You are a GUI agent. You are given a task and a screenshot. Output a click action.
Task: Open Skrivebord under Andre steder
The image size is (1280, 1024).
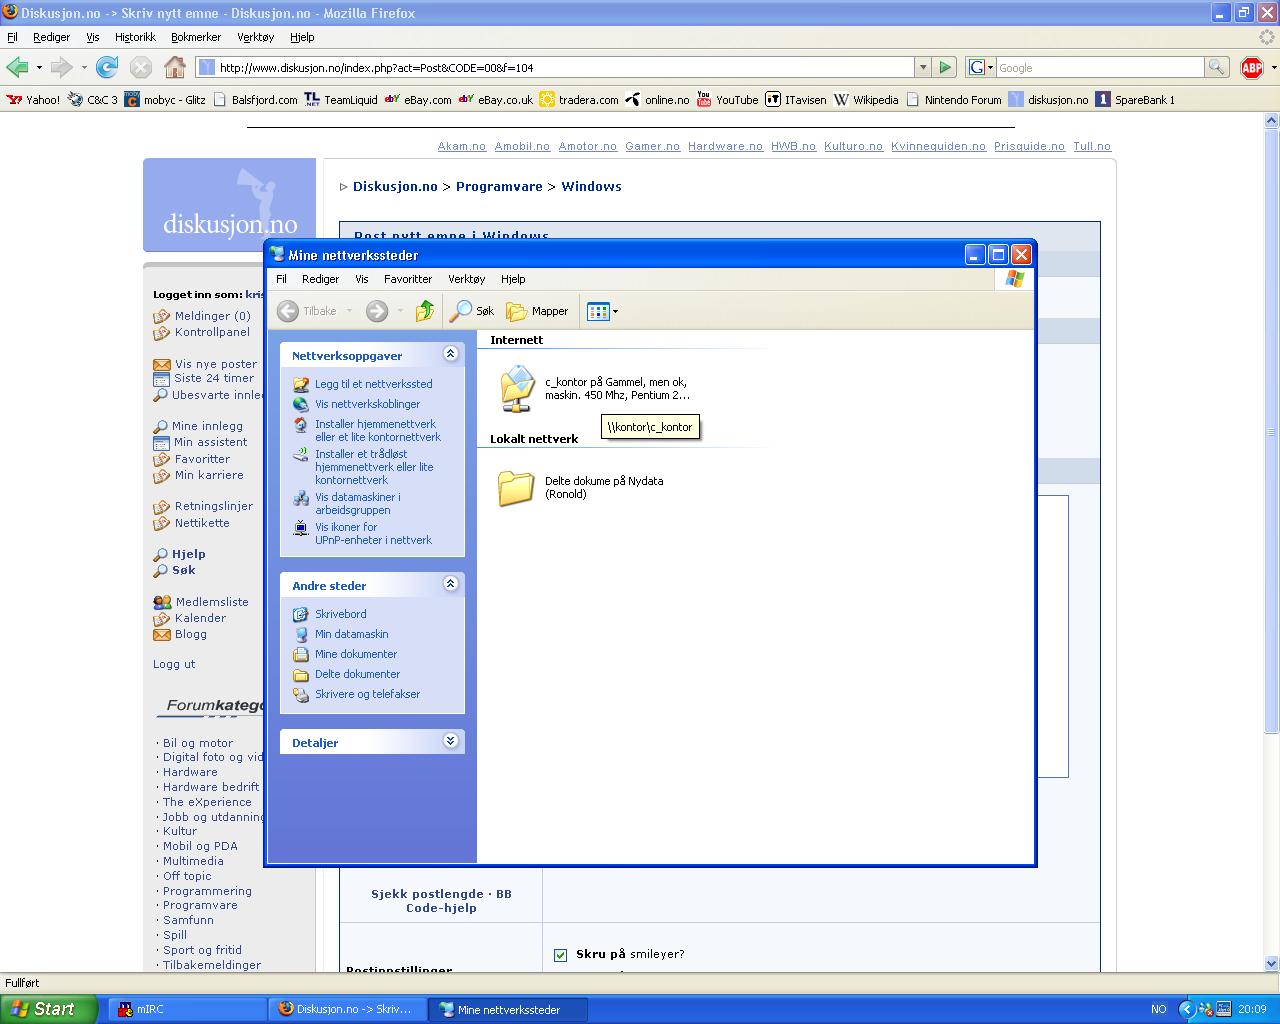341,614
